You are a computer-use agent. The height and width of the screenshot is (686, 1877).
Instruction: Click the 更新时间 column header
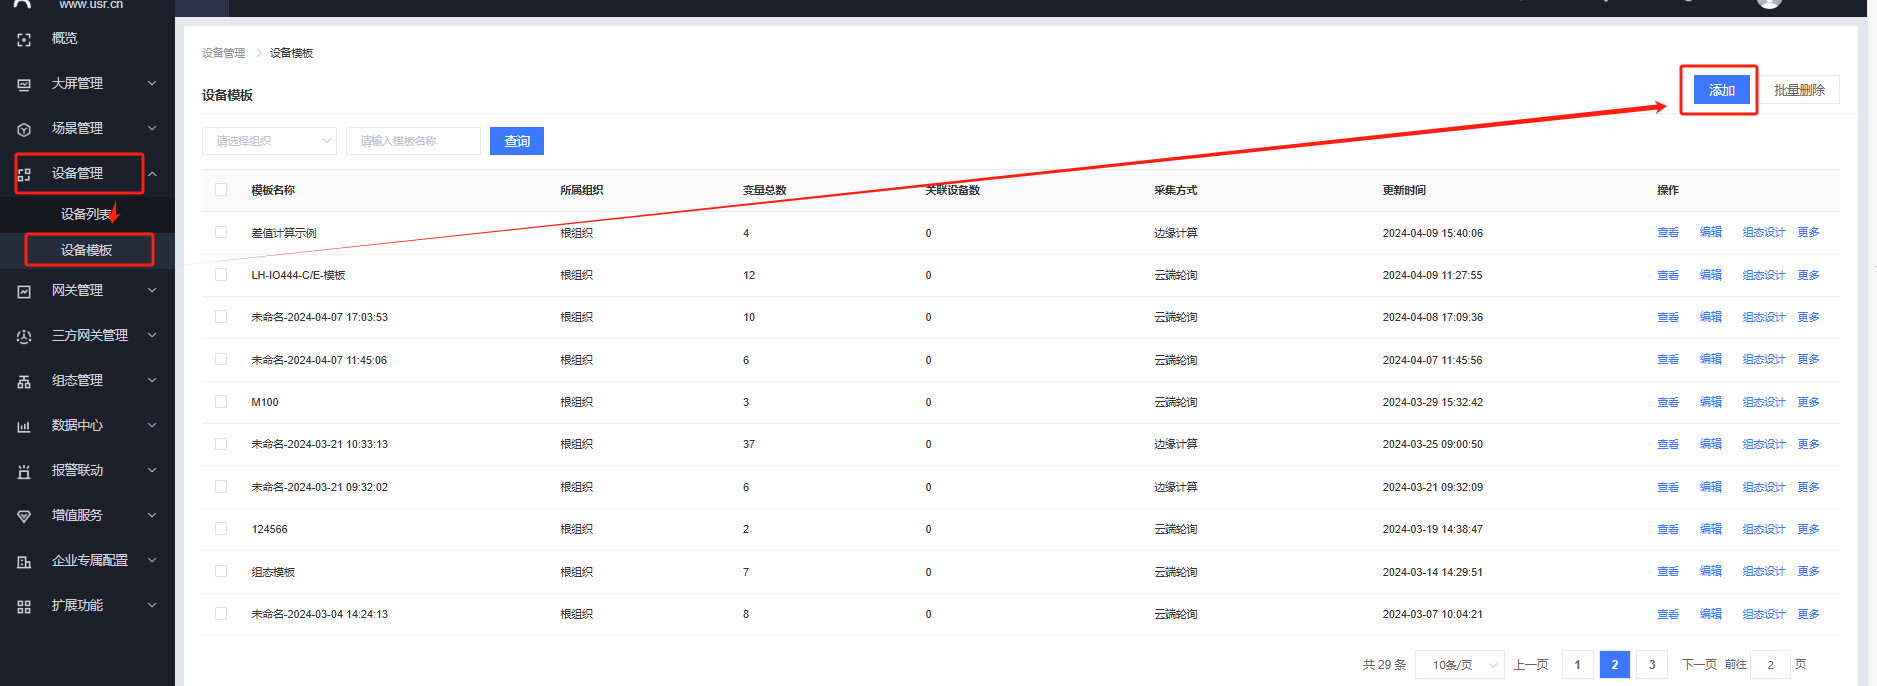click(1404, 190)
